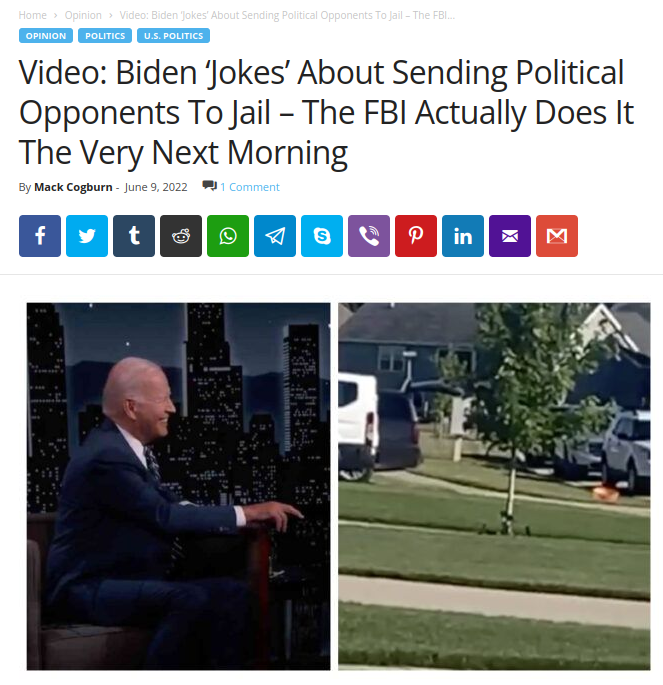This screenshot has width=663, height=685.
Task: Open the Biden talk show image
Action: [x=179, y=486]
